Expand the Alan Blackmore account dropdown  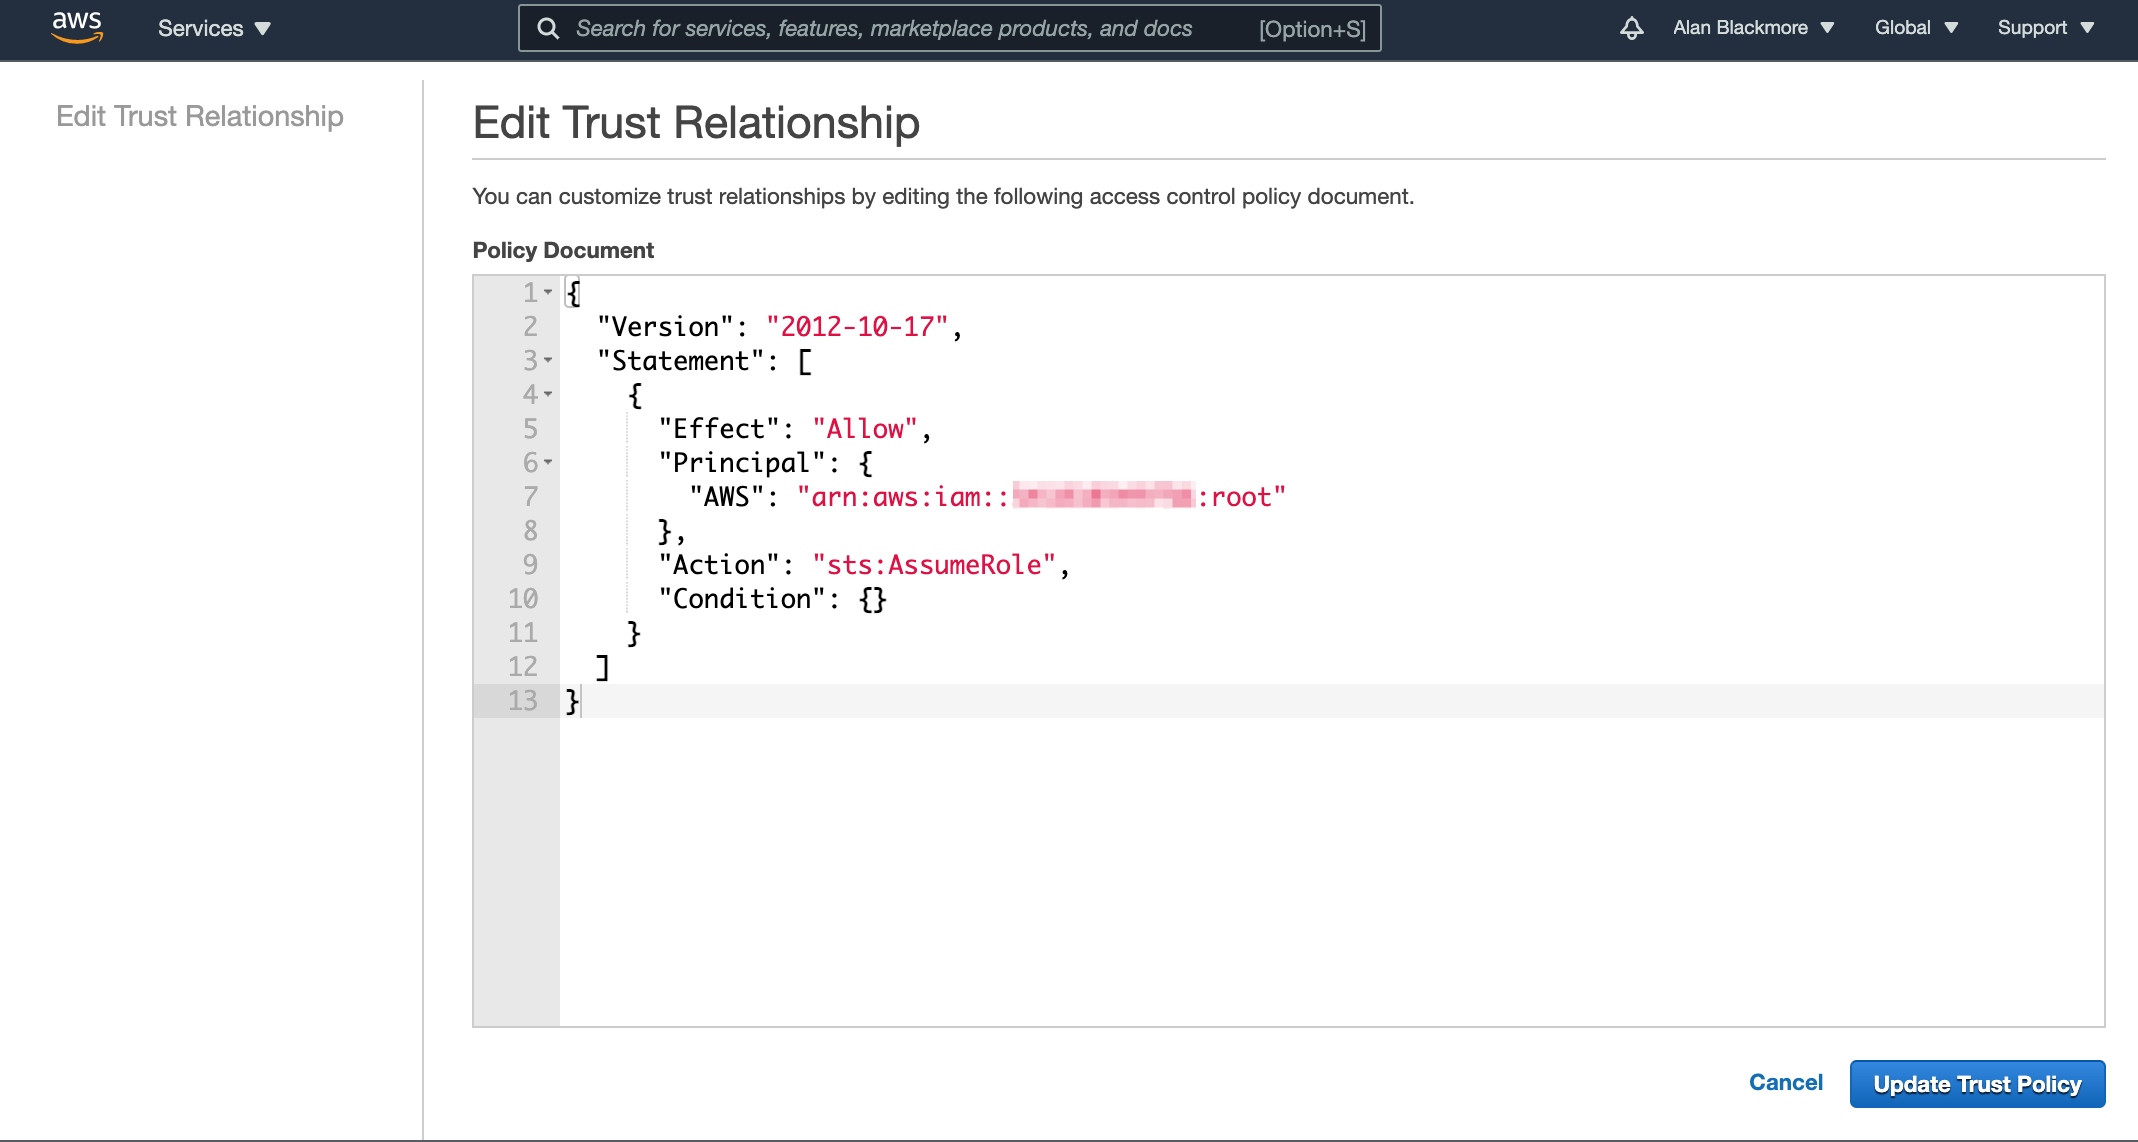(1753, 28)
